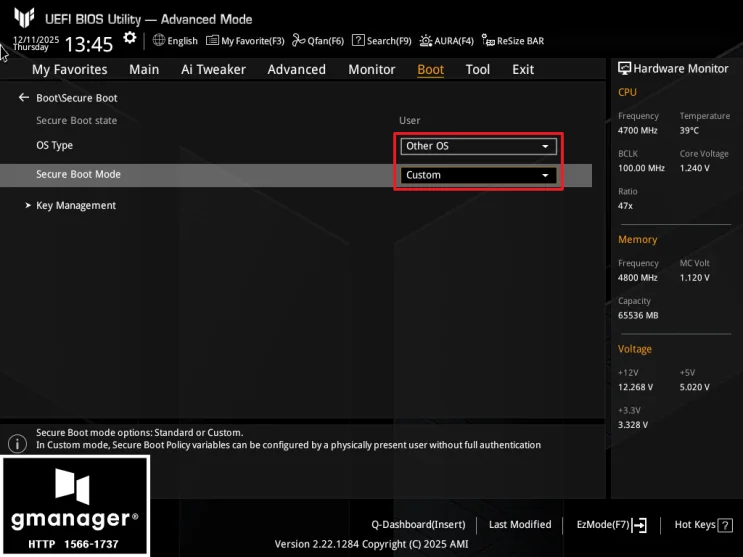Image resolution: width=743 pixels, height=557 pixels.
Task: Click the Ratio value 47x
Action: 625,206
